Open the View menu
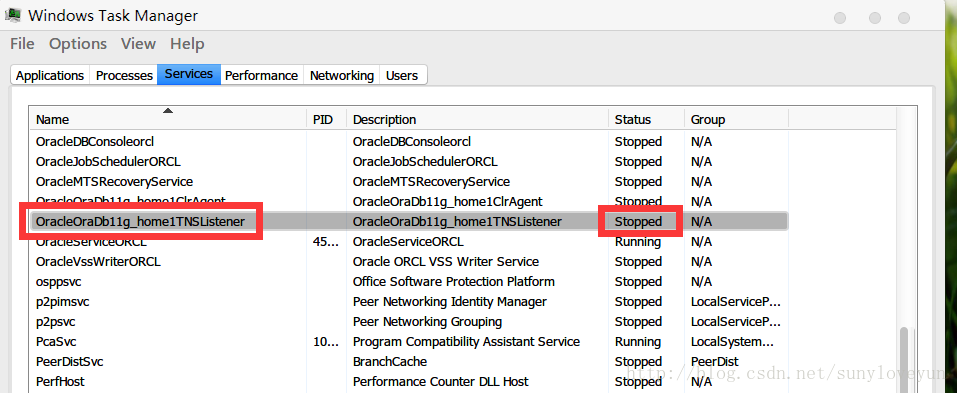The height and width of the screenshot is (393, 957). (138, 44)
